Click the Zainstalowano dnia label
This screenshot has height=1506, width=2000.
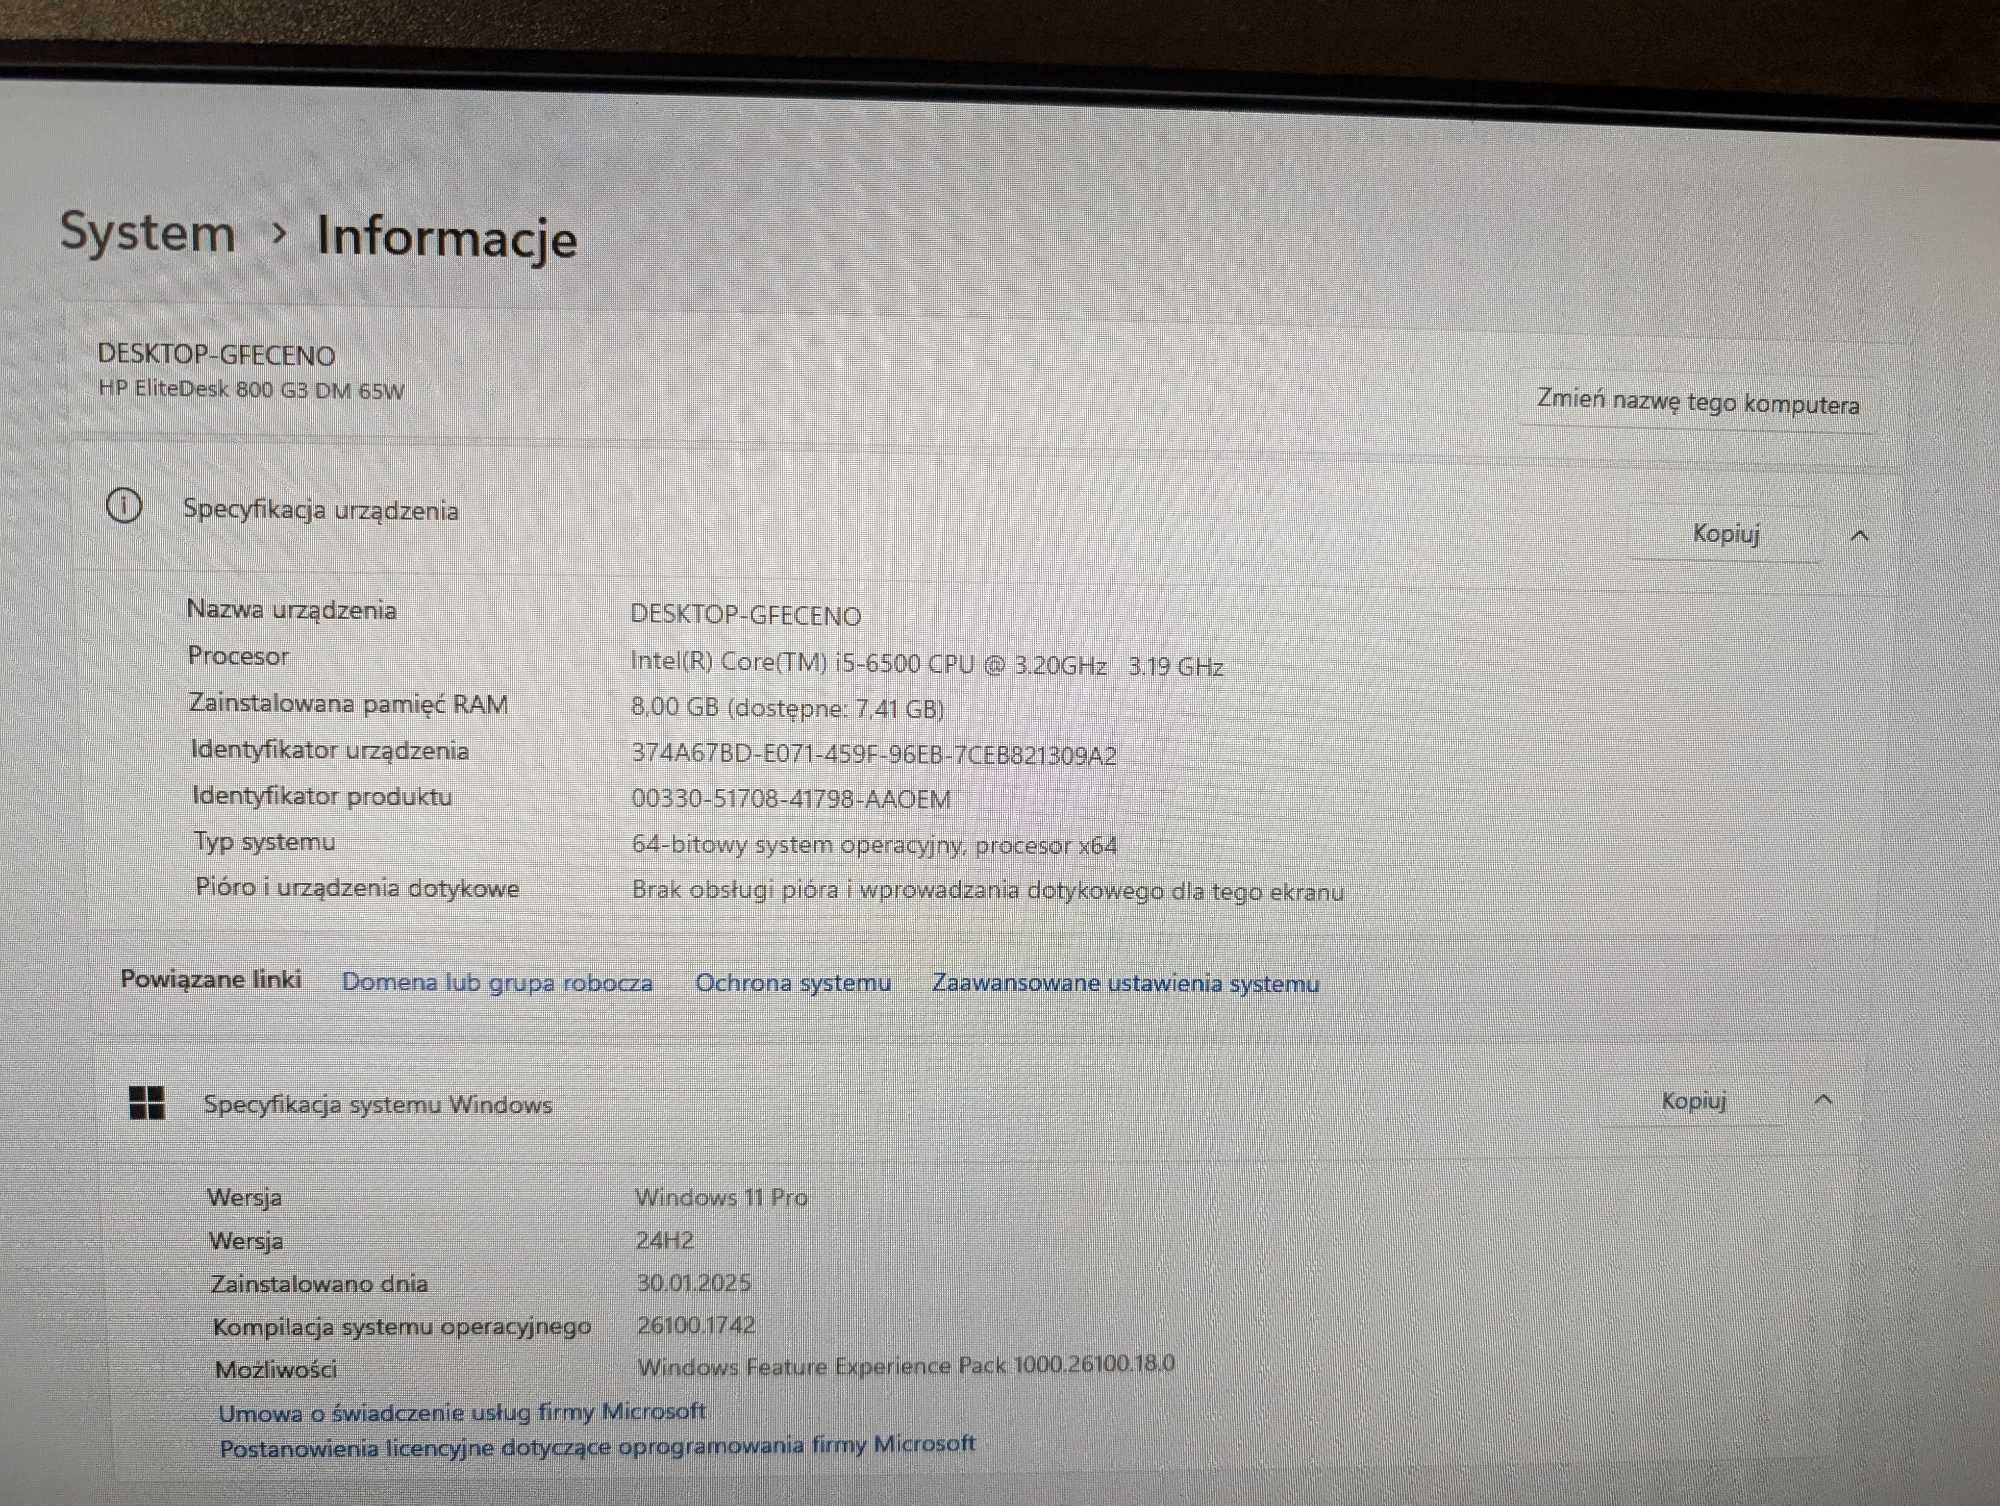[x=319, y=1283]
